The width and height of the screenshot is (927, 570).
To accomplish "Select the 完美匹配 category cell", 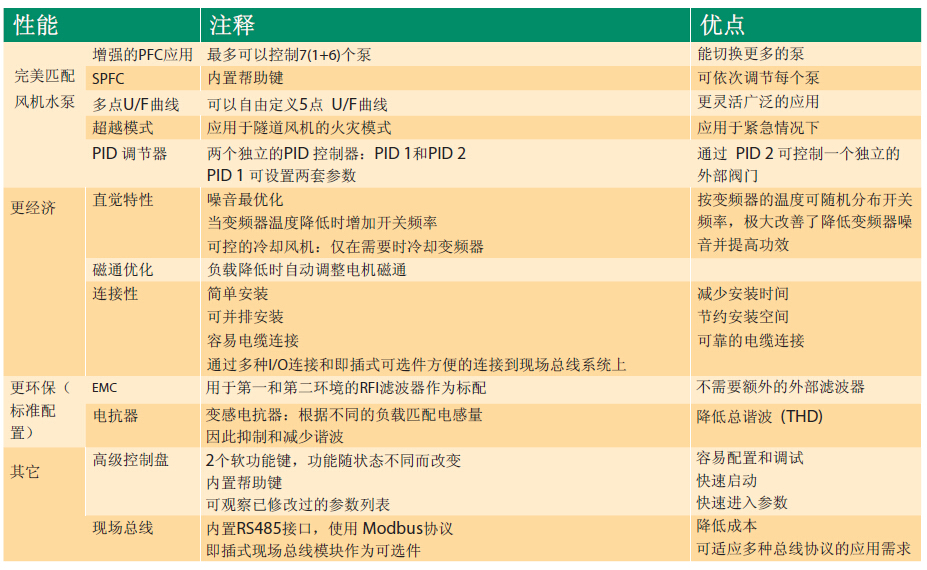I will click(44, 76).
